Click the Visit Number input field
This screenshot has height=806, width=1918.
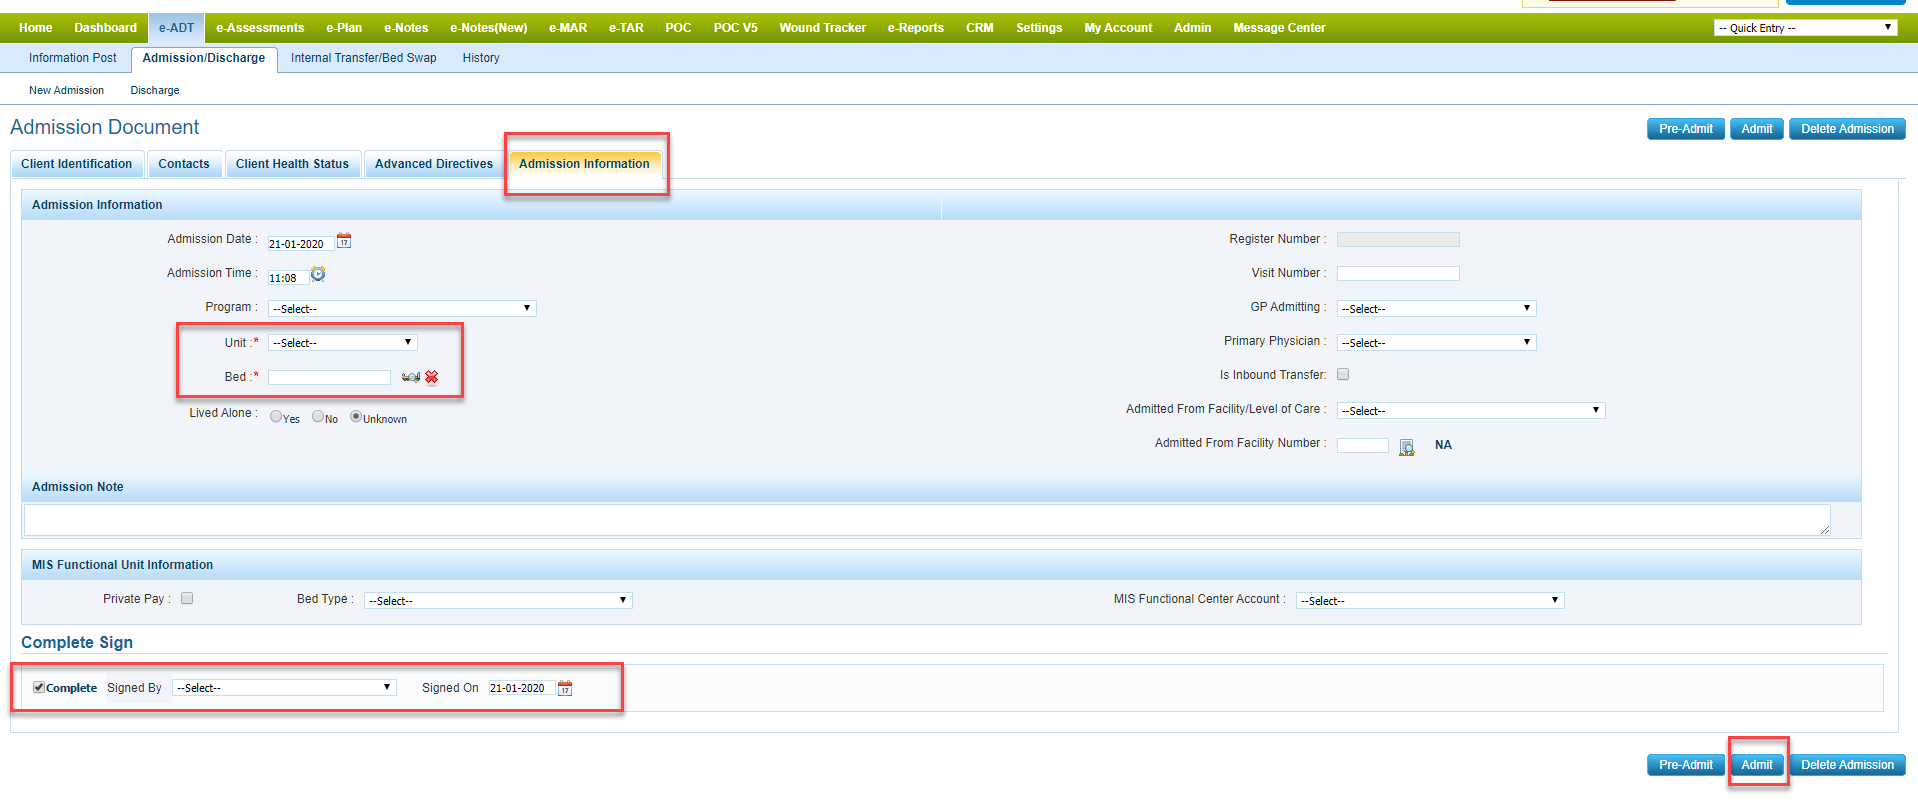tap(1397, 273)
